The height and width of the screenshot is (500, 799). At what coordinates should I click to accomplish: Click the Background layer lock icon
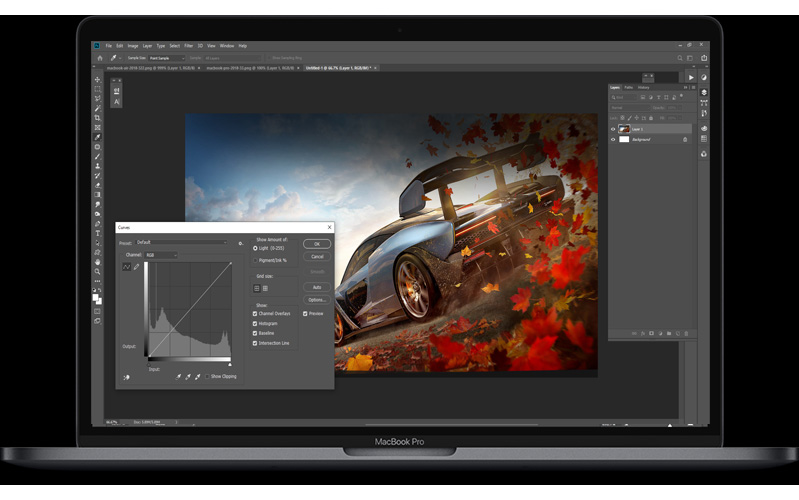coord(685,139)
